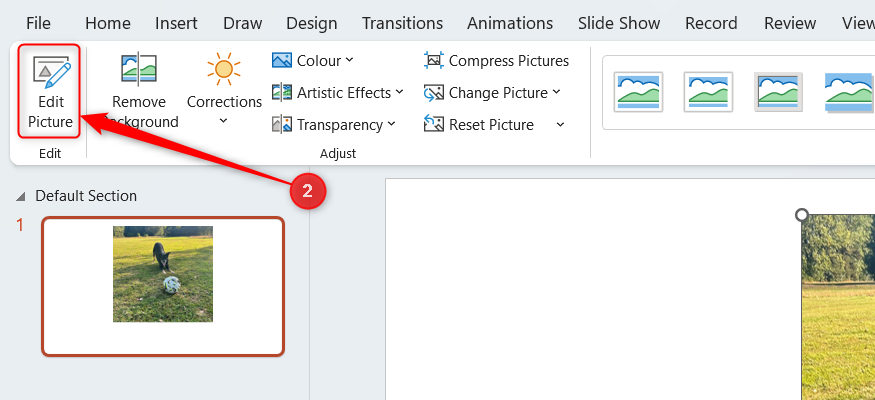Click the dog picture on the slide canvas

point(838,307)
